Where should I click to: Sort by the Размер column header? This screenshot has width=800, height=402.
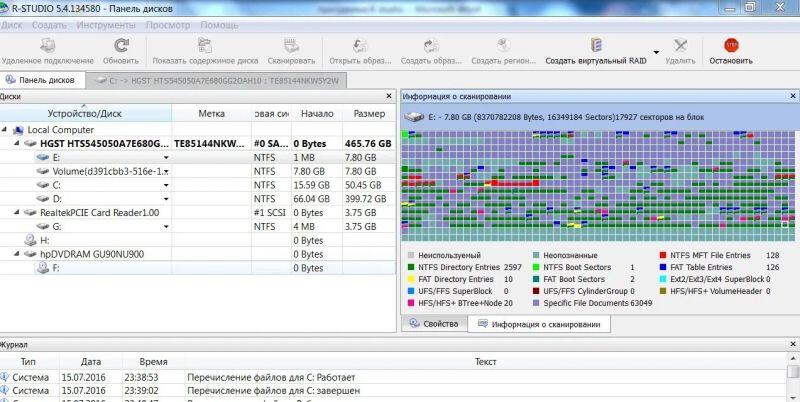click(x=369, y=114)
